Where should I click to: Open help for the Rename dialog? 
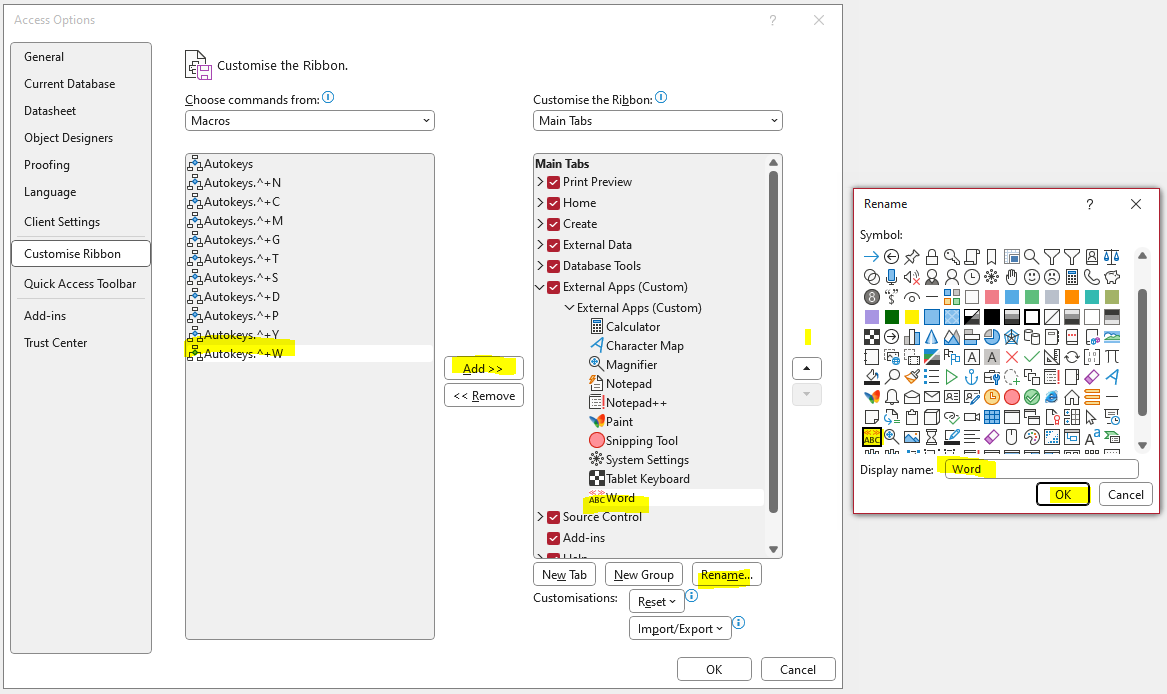1090,204
